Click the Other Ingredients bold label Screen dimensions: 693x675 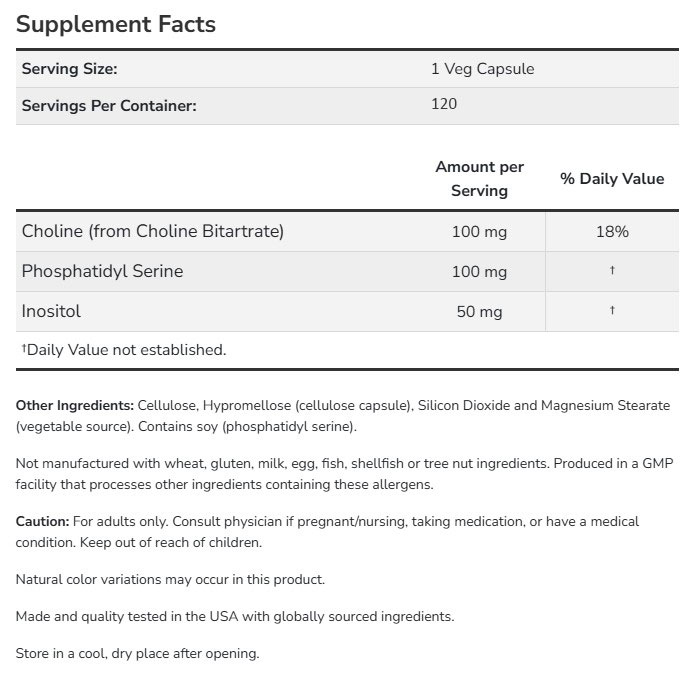(75, 406)
